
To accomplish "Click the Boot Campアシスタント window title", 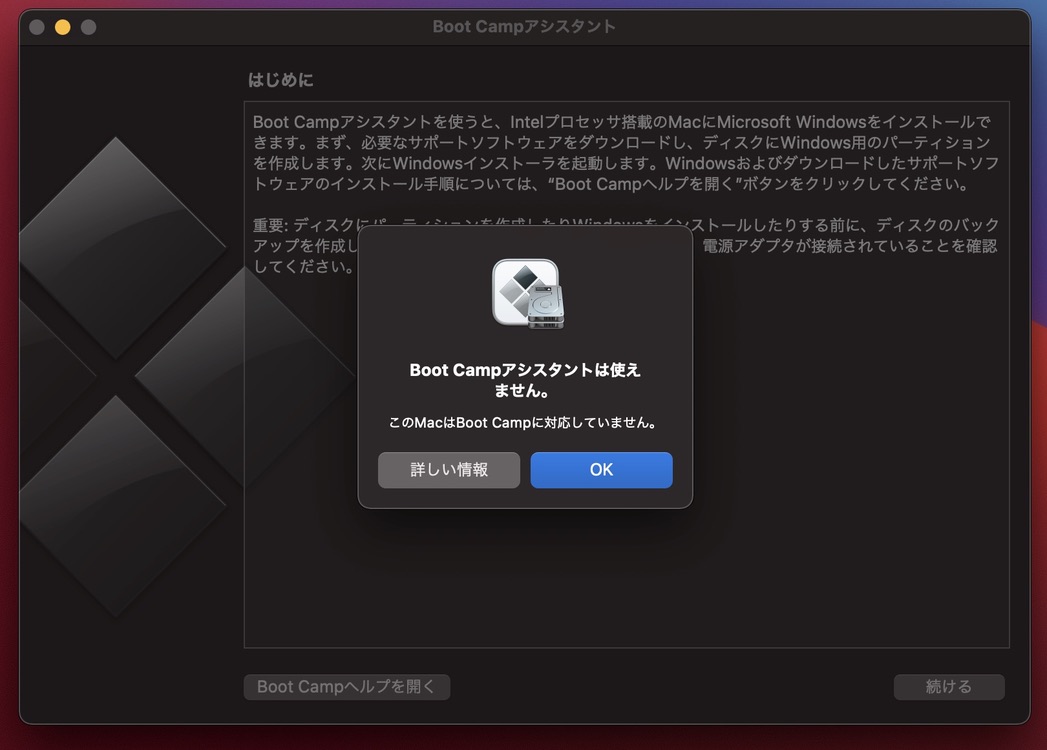I will coord(524,27).
